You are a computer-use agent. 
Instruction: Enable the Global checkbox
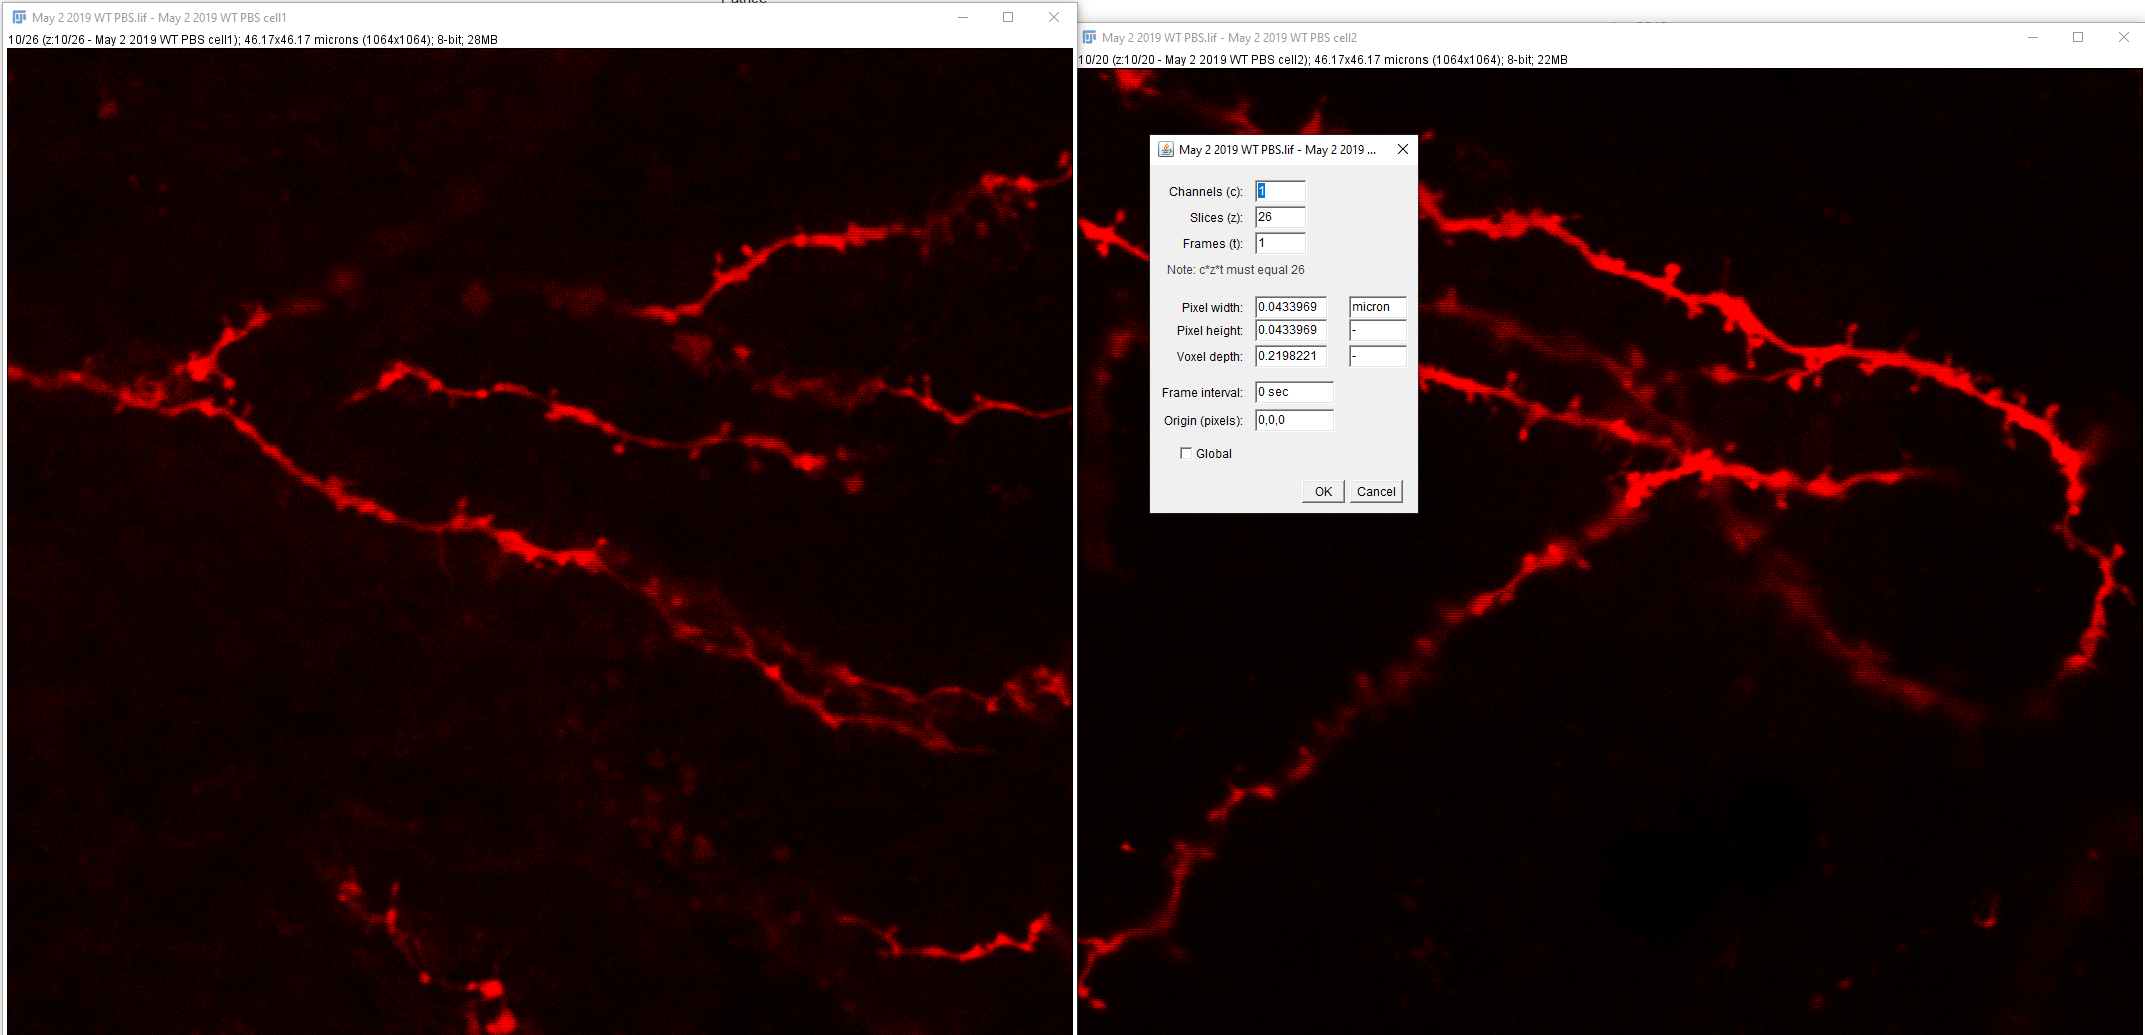pyautogui.click(x=1186, y=453)
